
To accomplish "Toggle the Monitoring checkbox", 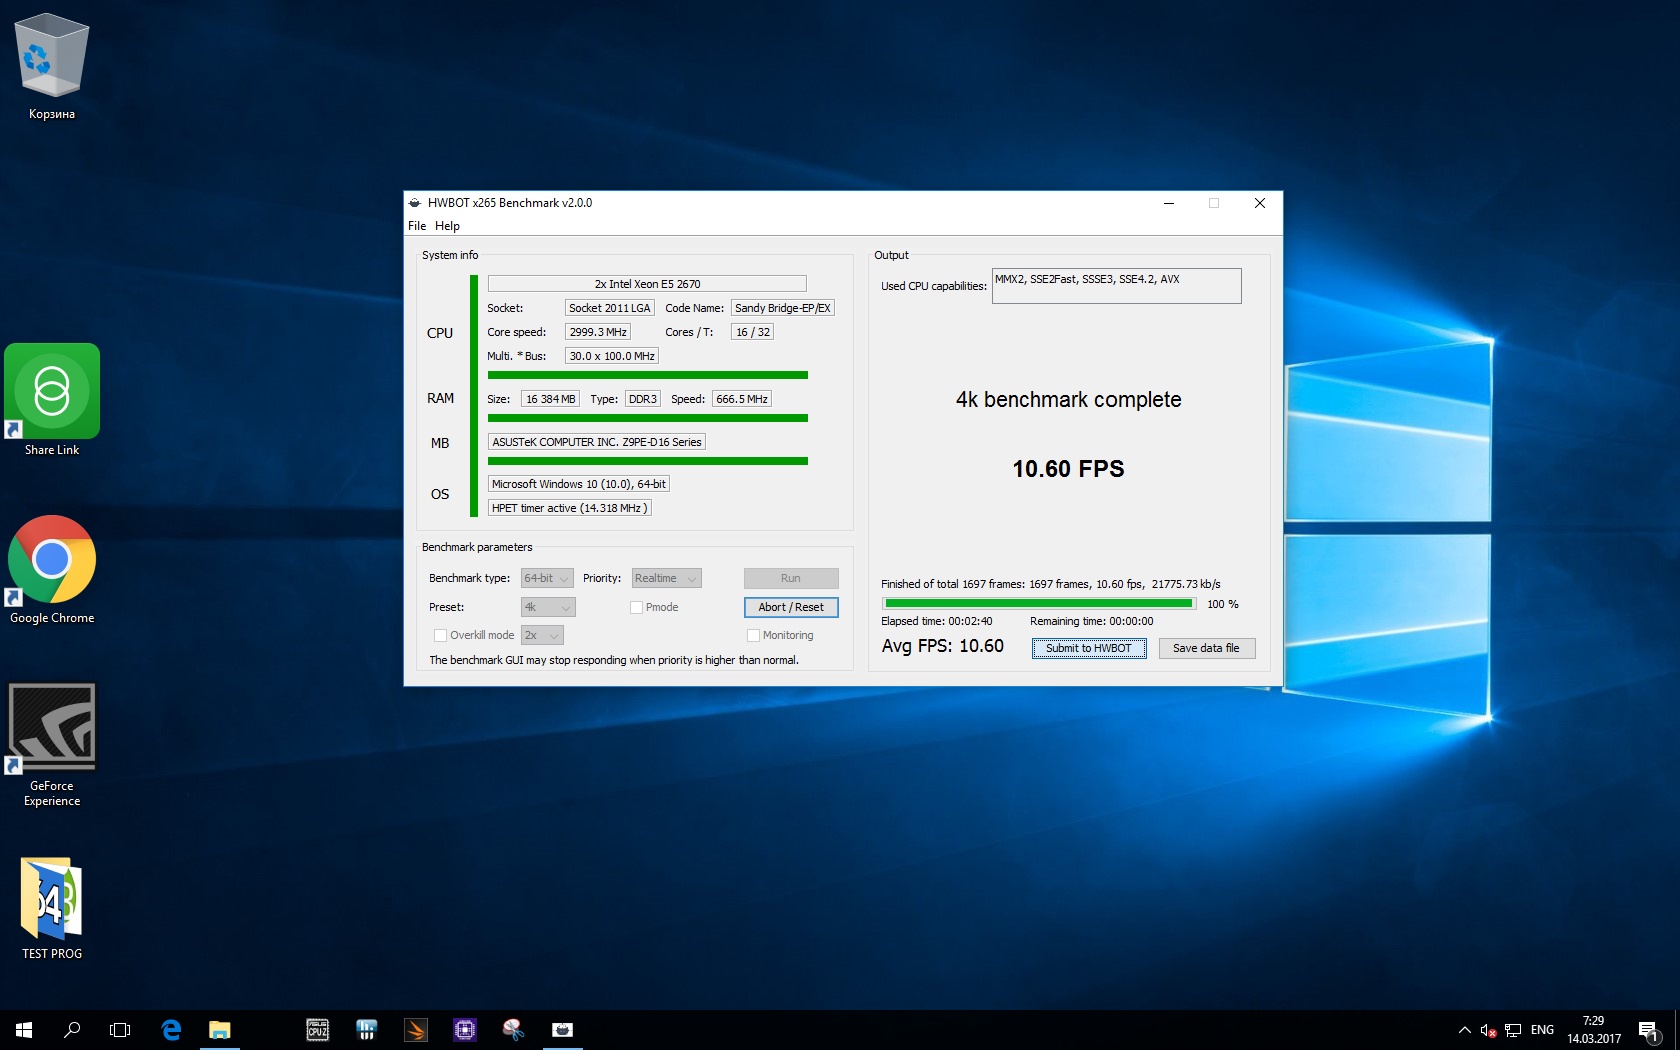I will [x=753, y=635].
